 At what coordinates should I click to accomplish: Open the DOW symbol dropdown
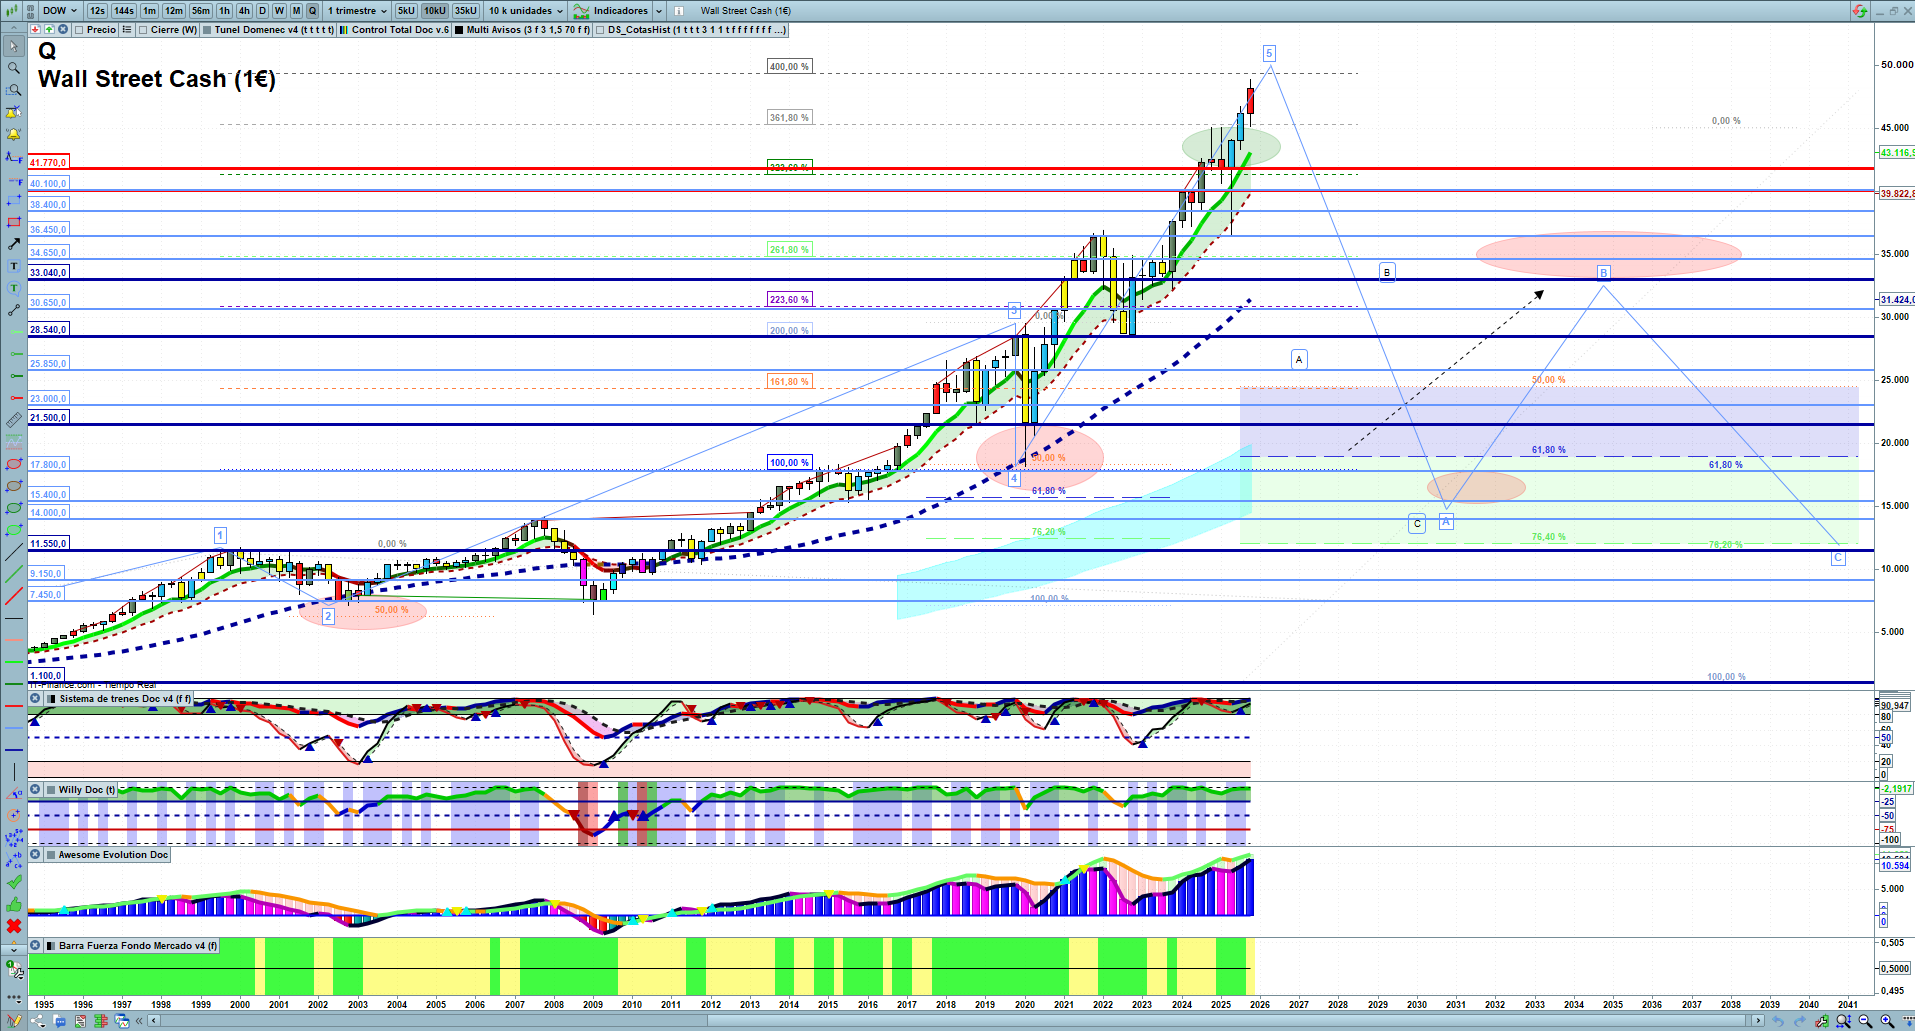(59, 11)
